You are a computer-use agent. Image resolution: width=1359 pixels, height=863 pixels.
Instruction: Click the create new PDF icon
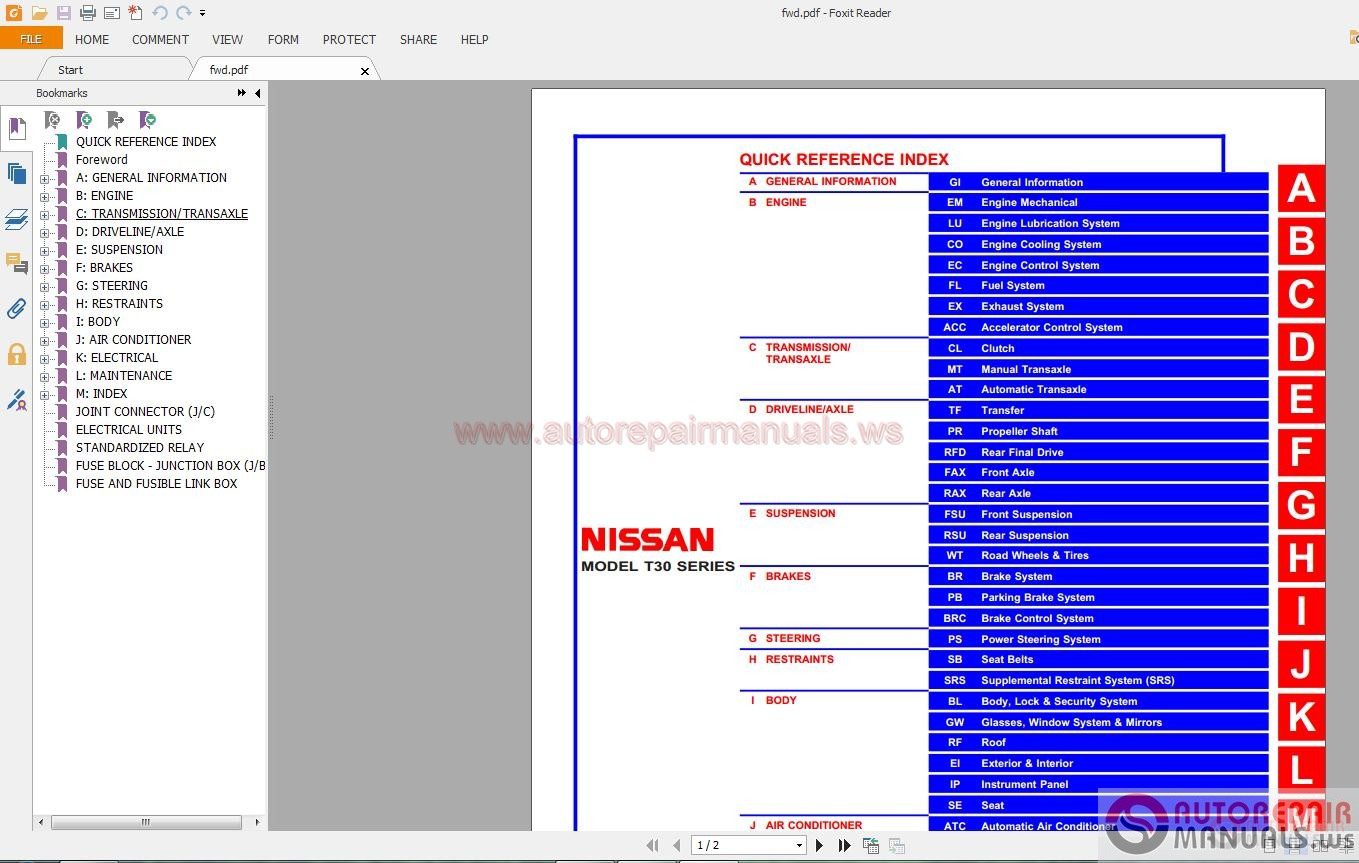coord(135,13)
